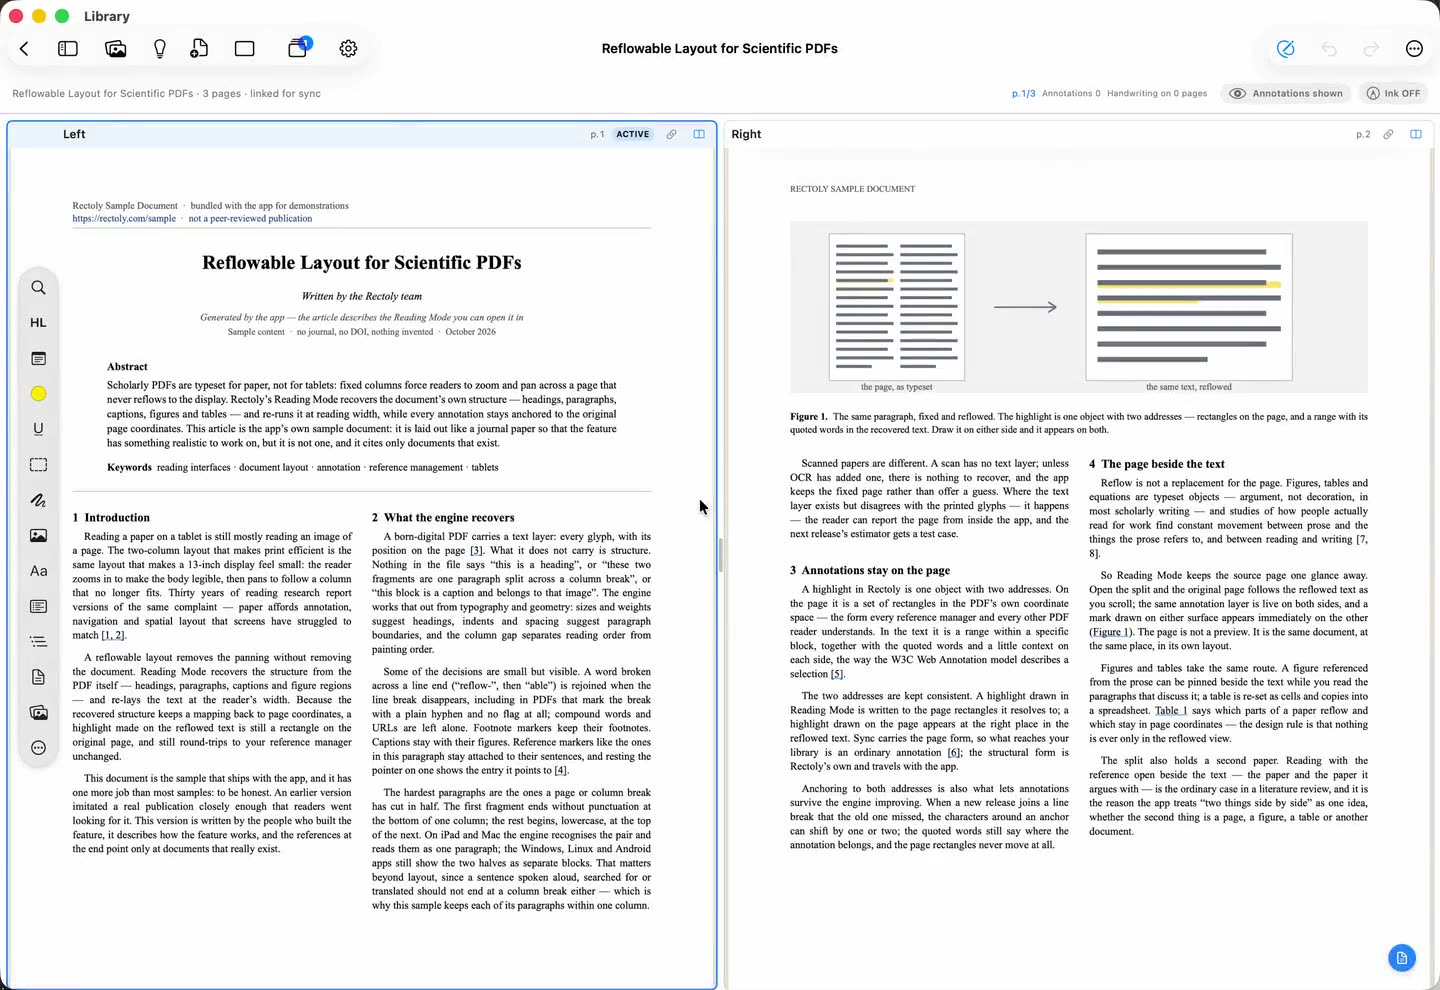
Task: Click the add-document icon in top toolbar
Action: point(200,48)
